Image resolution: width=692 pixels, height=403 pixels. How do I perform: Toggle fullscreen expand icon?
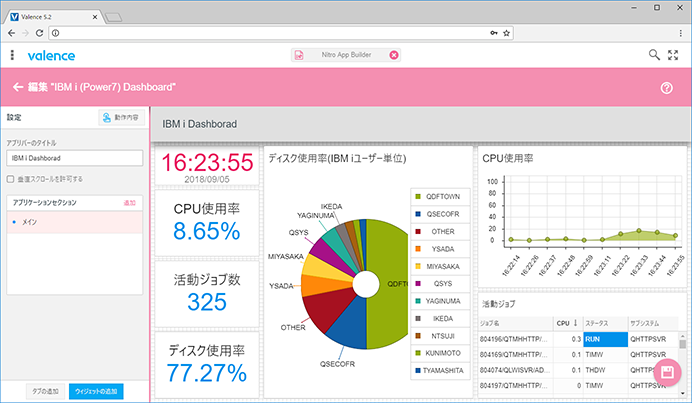673,55
